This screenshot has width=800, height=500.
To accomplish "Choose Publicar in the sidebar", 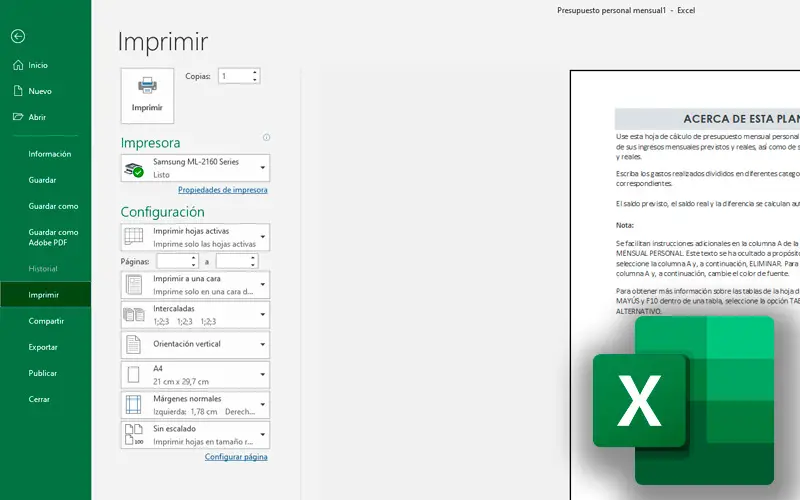I will (42, 373).
